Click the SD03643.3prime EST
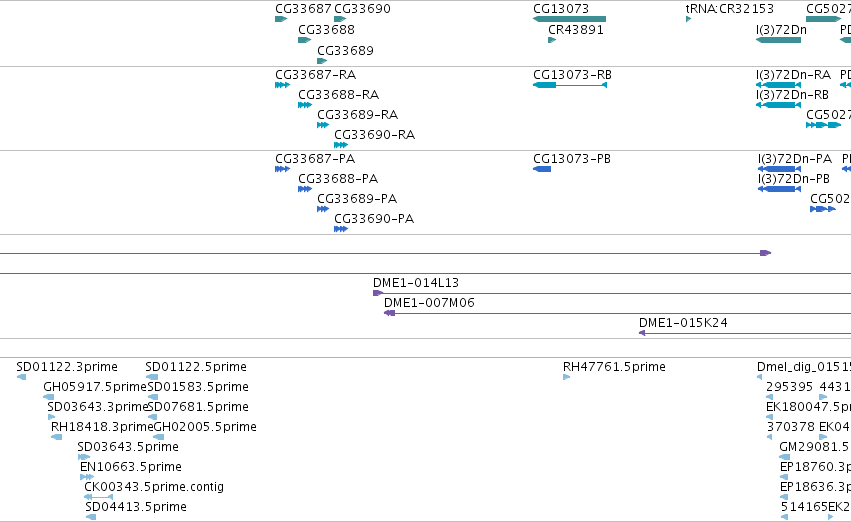The image size is (851, 522). tap(51, 417)
